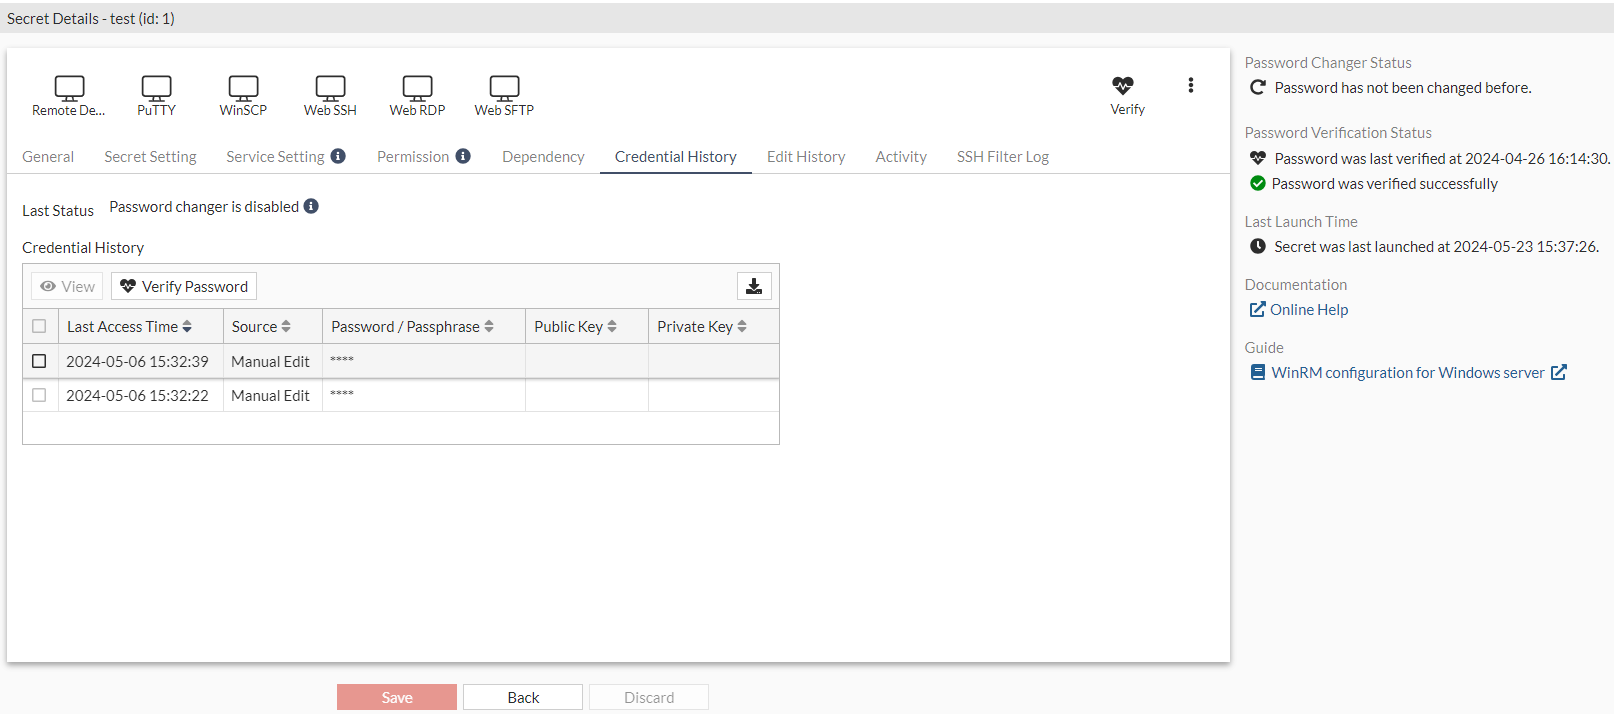Click green check icon for verified successfully

tap(1258, 183)
